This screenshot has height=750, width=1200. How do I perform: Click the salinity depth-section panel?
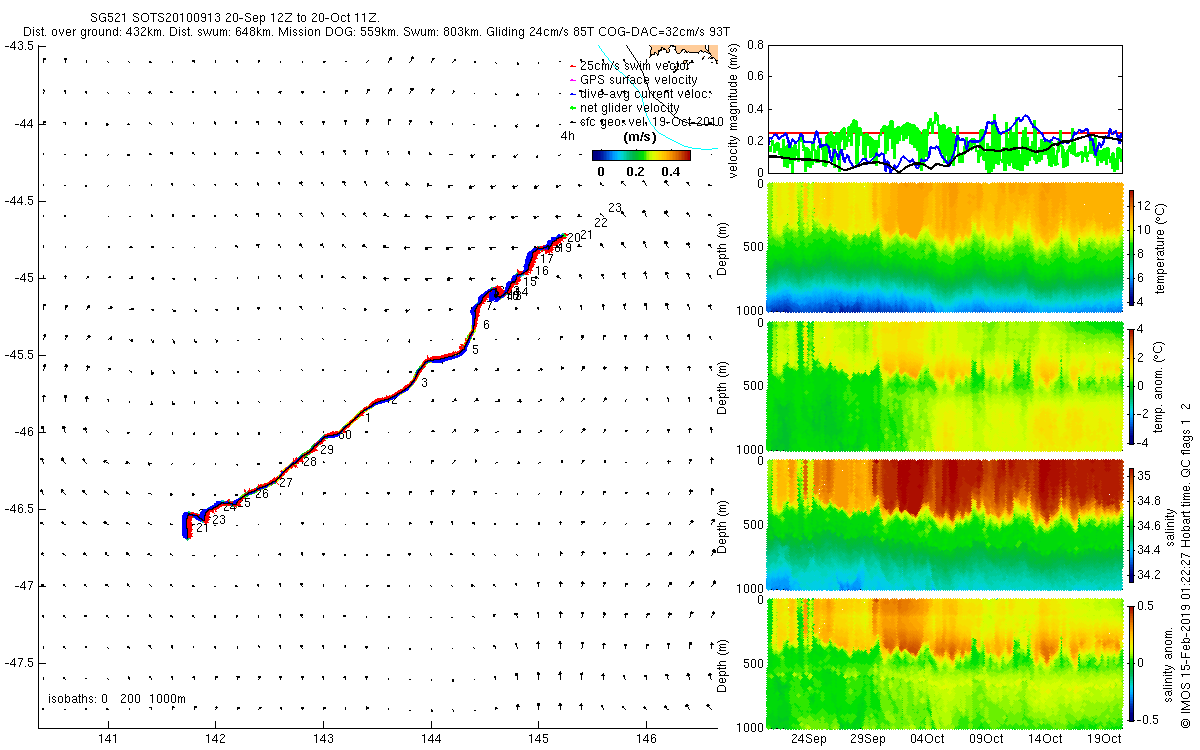coord(945,524)
